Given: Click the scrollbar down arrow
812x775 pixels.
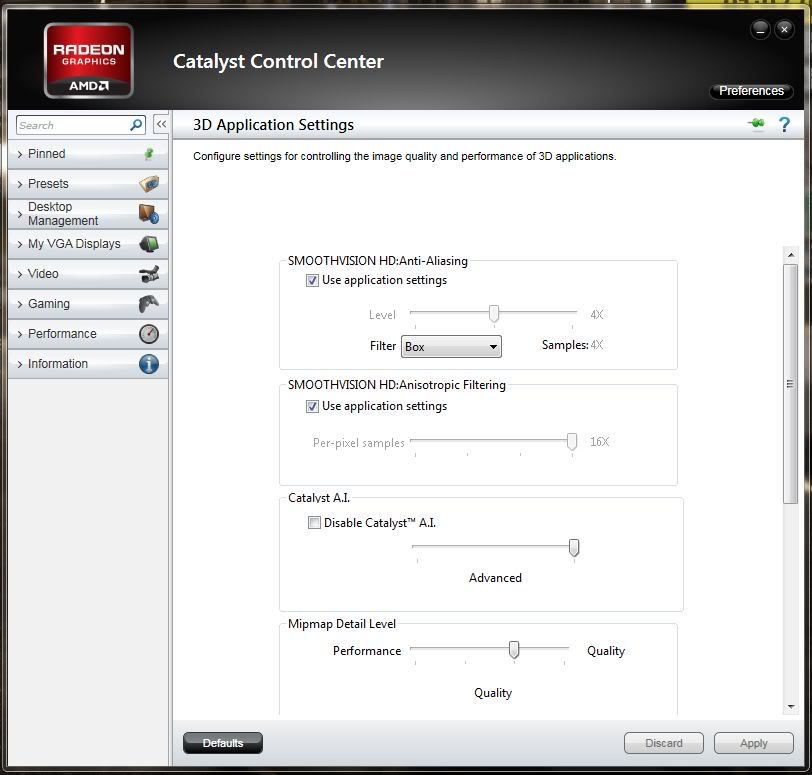Looking at the screenshot, I should 791,707.
